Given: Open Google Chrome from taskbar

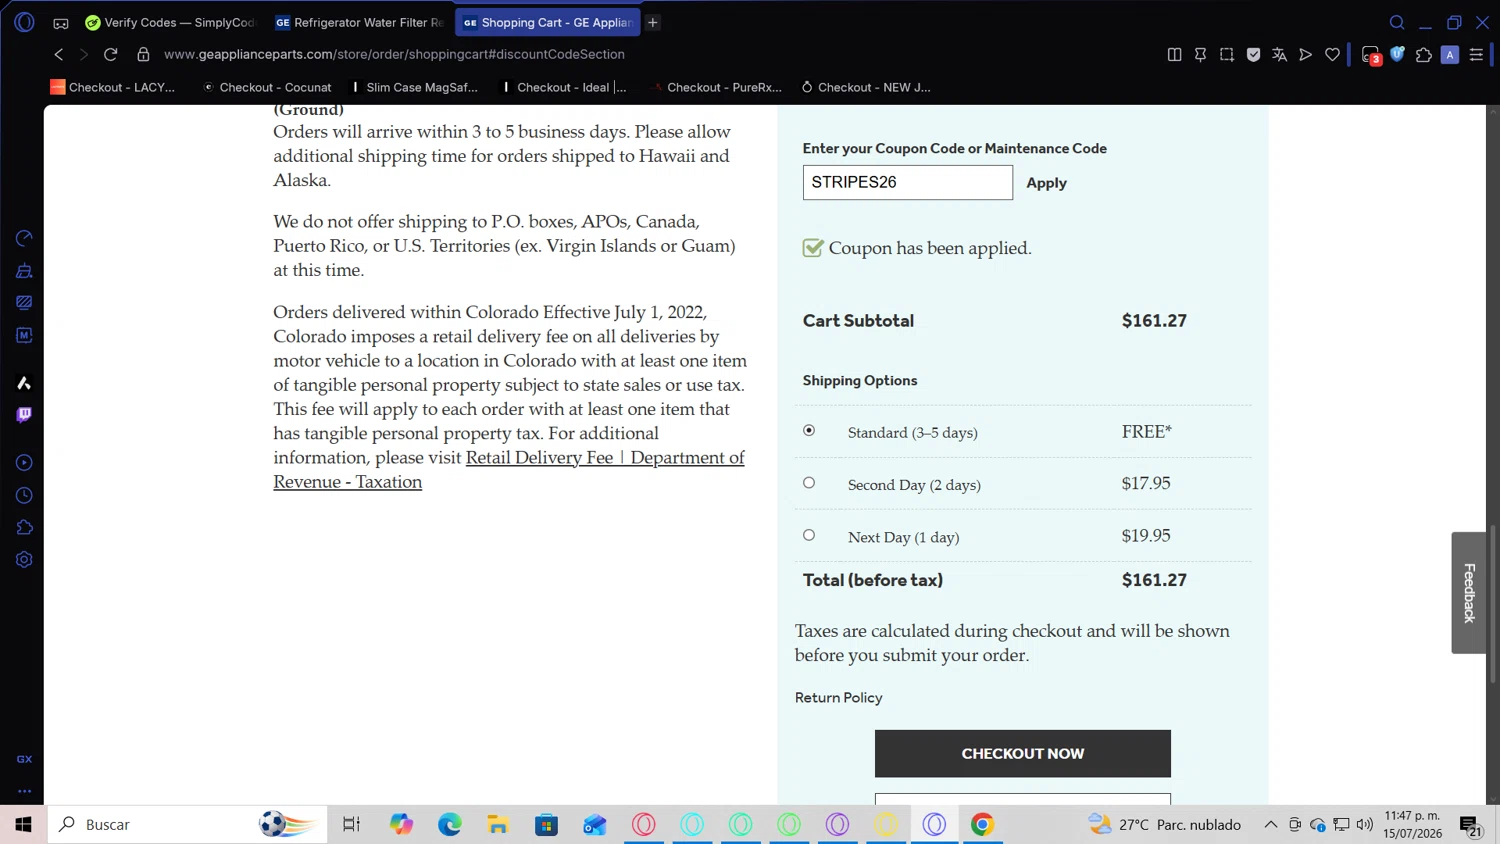Looking at the screenshot, I should pyautogui.click(x=982, y=824).
